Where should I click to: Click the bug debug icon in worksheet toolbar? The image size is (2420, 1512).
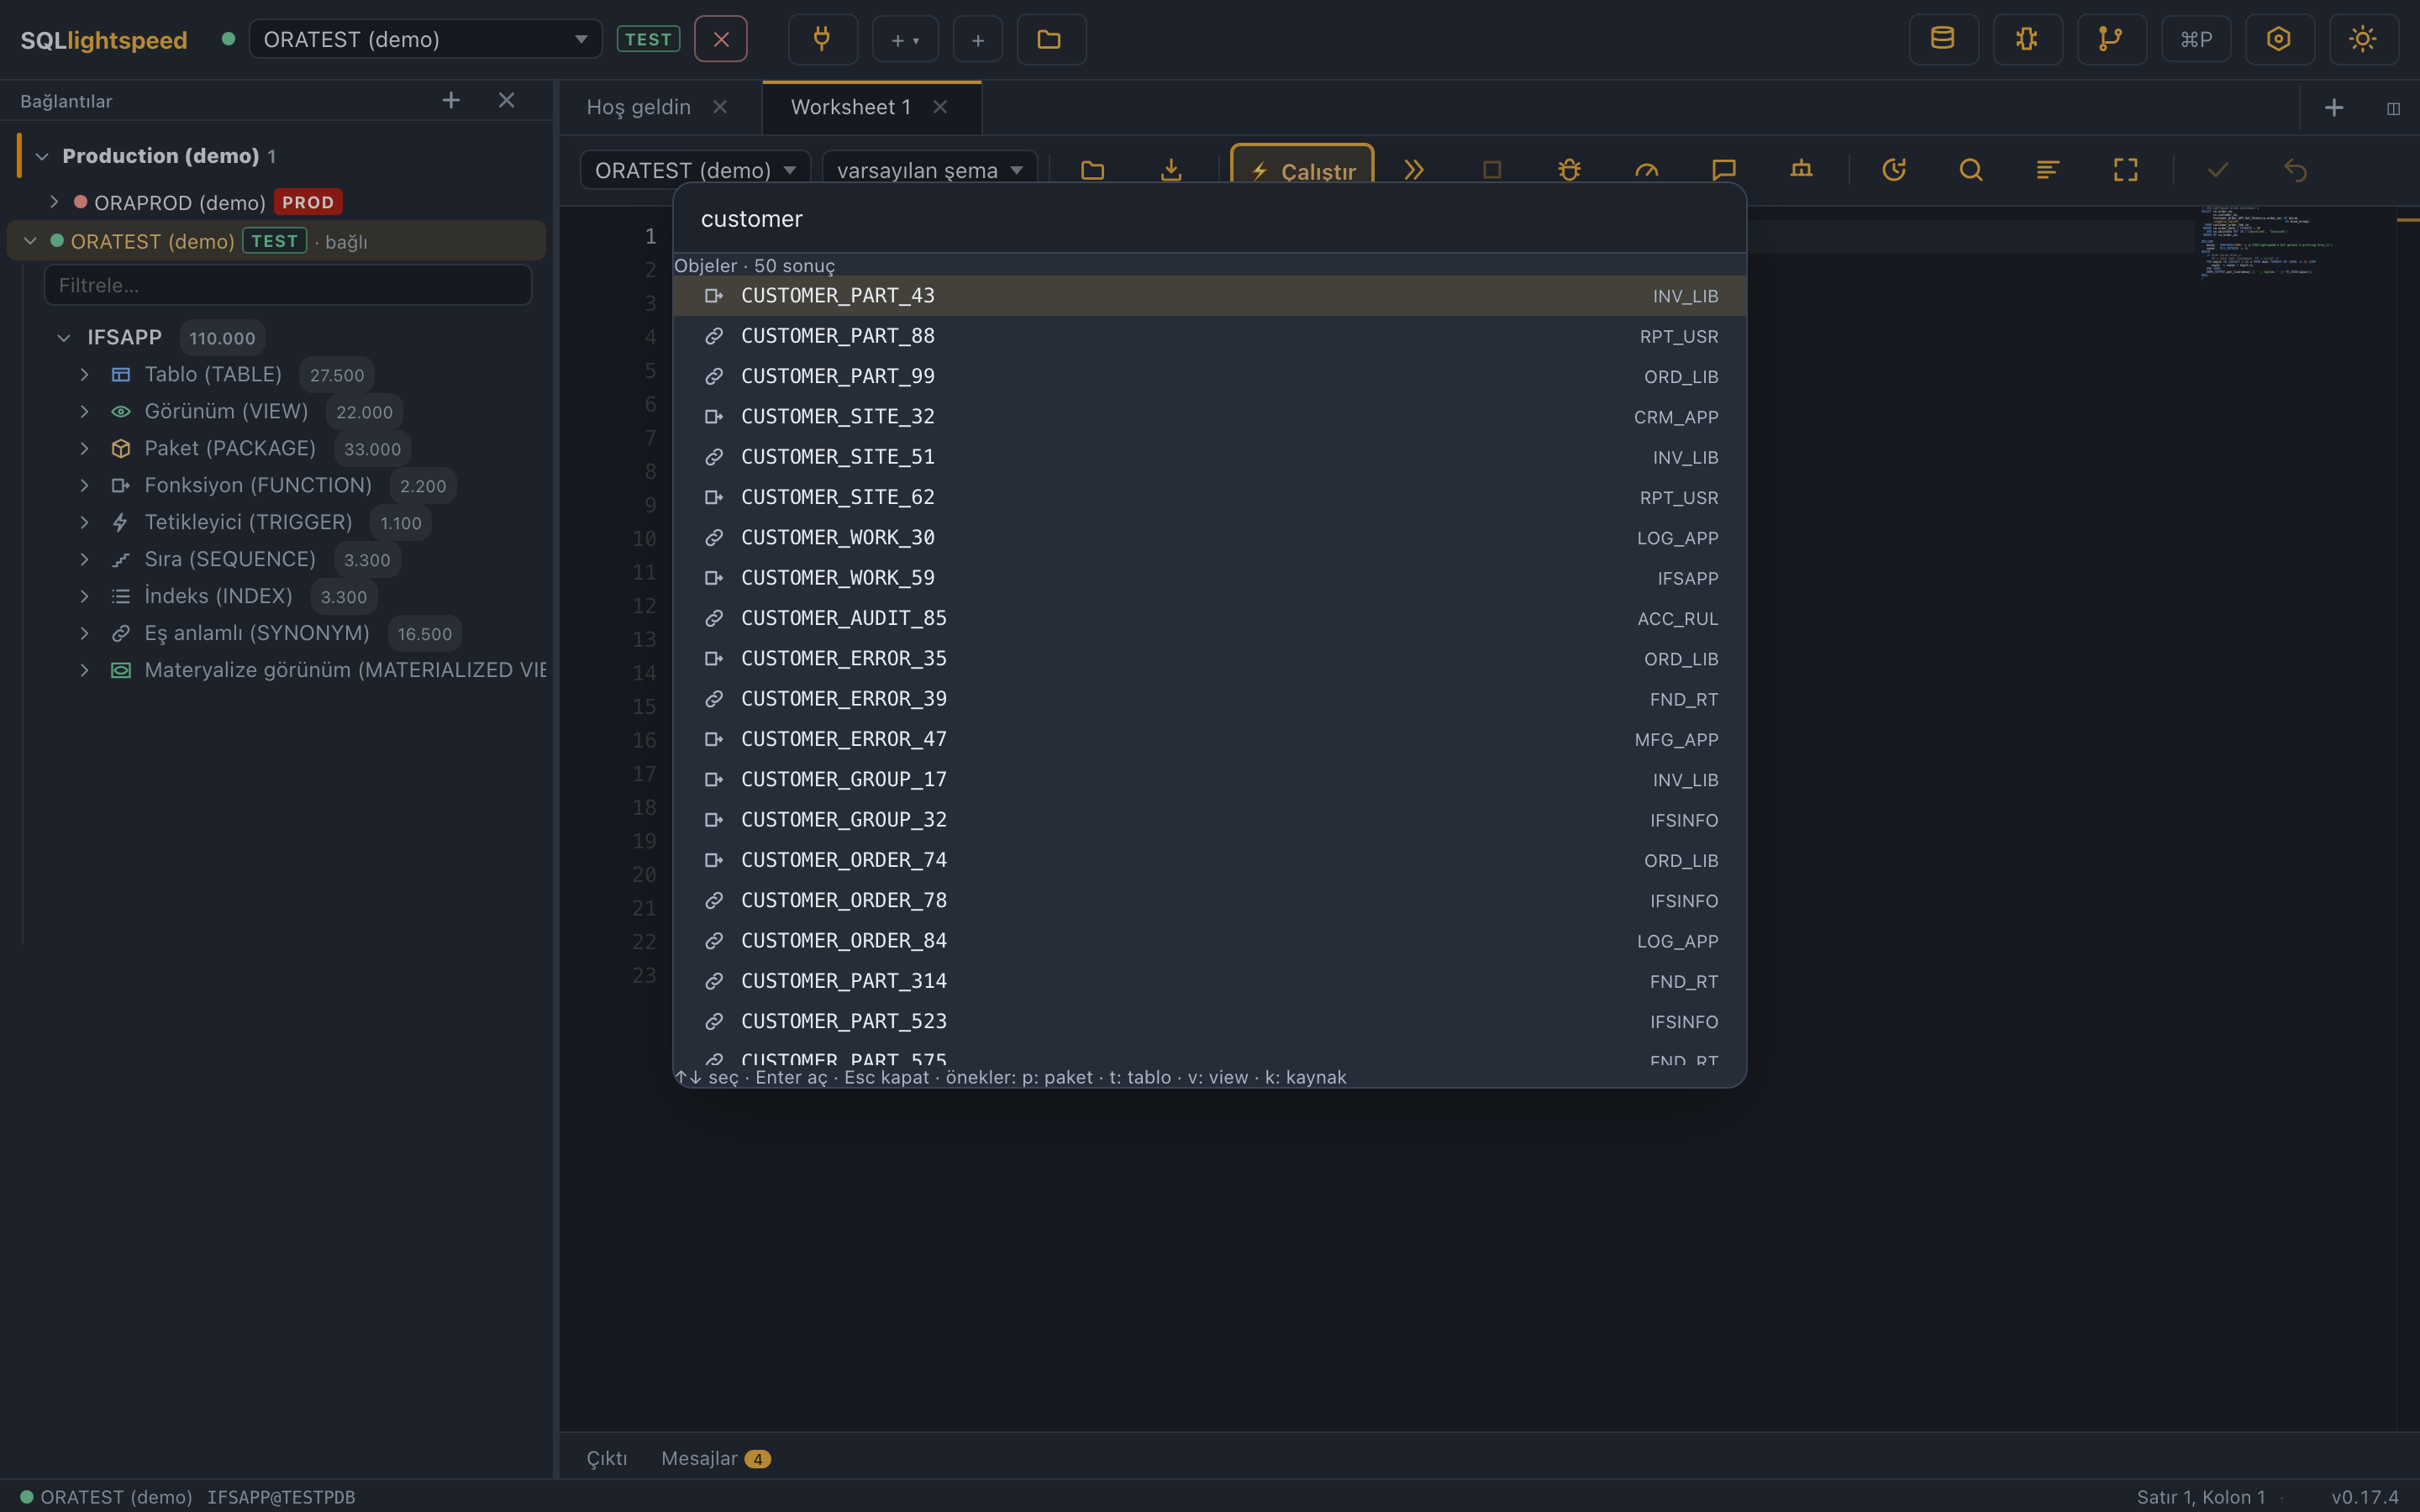pyautogui.click(x=1569, y=170)
